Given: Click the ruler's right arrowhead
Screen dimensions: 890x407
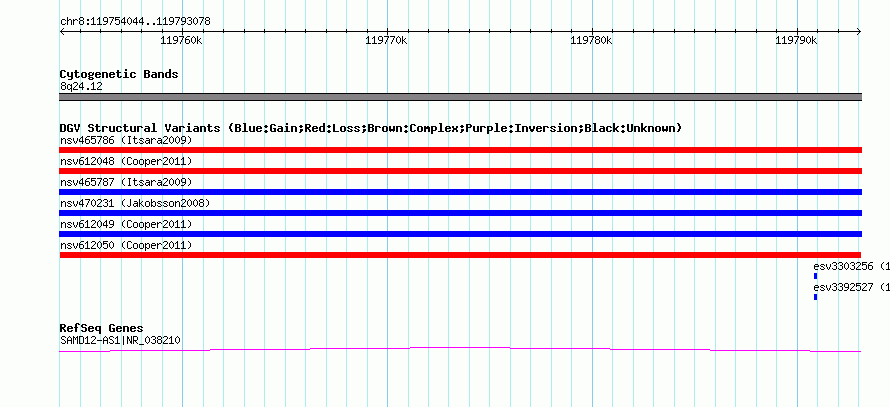Looking at the screenshot, I should coord(859,32).
